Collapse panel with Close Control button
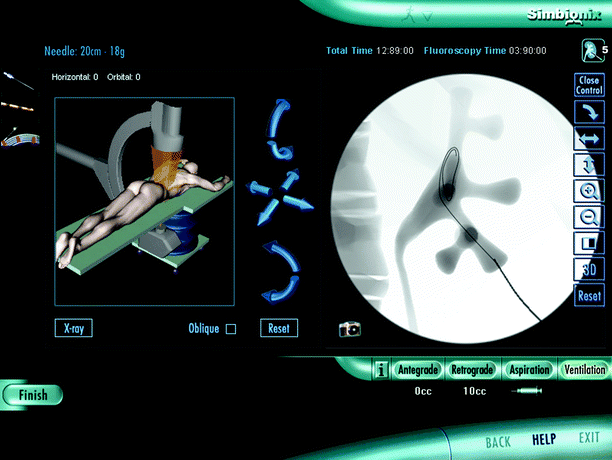 click(x=589, y=85)
